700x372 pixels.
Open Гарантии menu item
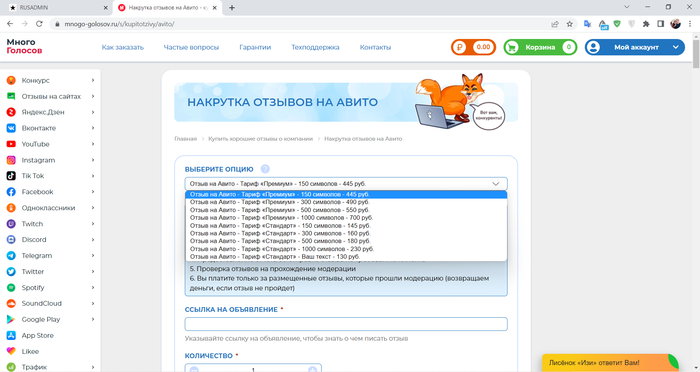(255, 47)
